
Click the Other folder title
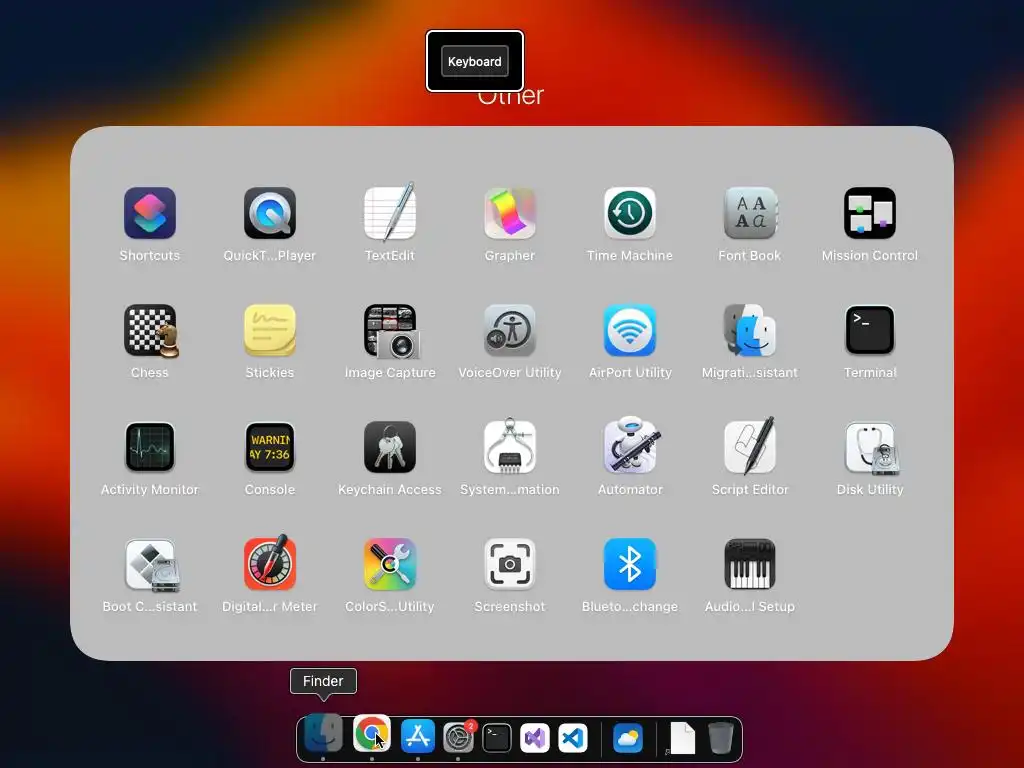(x=510, y=95)
